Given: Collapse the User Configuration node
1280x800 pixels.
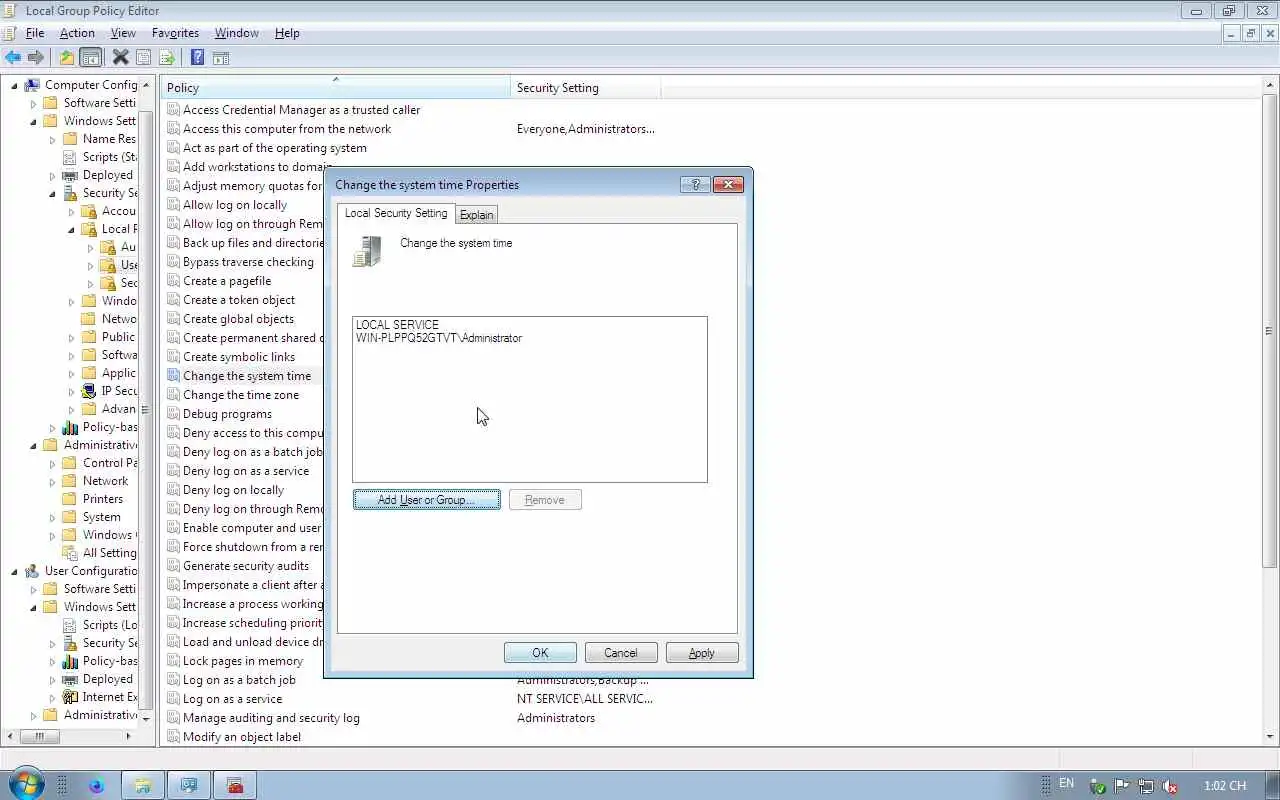Looking at the screenshot, I should click(x=14, y=571).
